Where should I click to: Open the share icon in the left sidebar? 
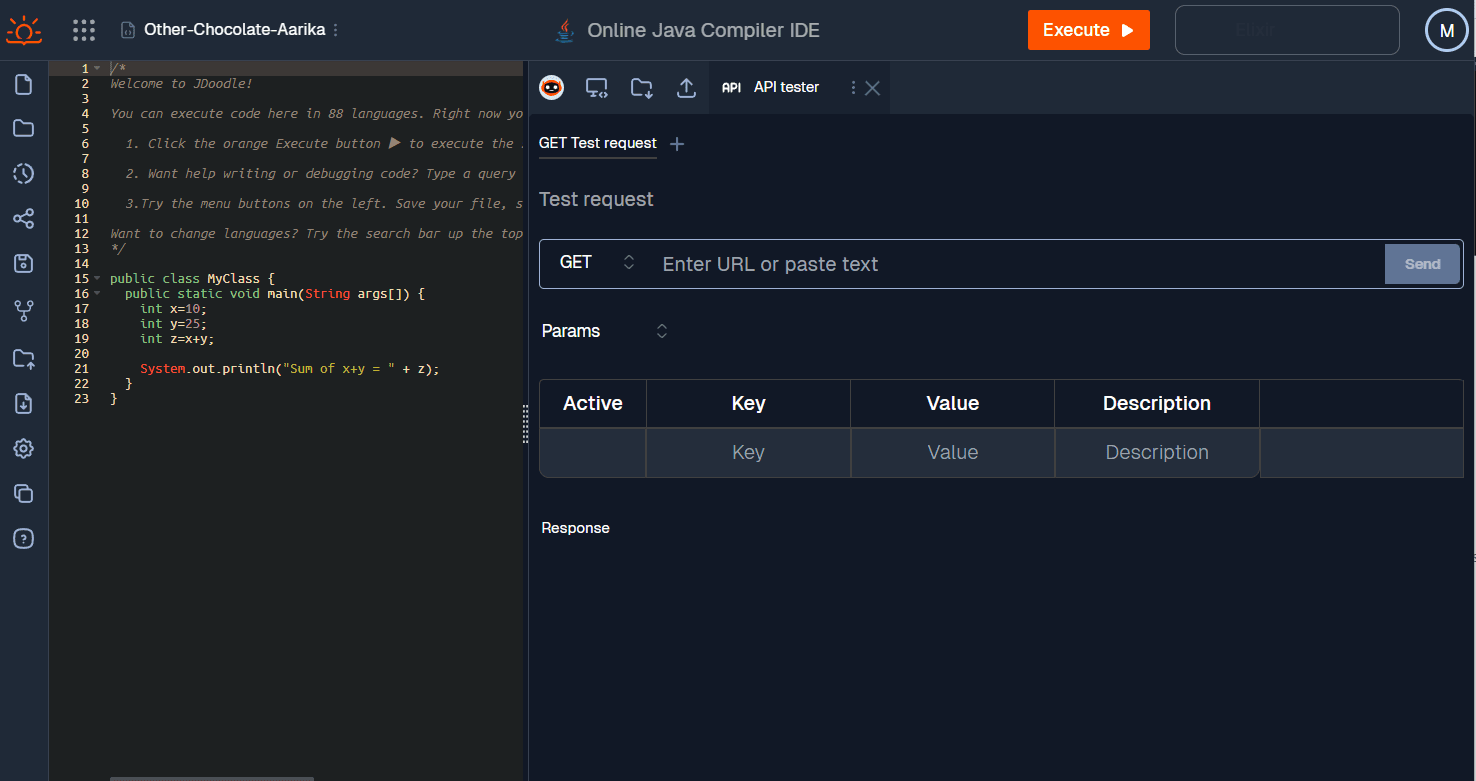point(22,218)
